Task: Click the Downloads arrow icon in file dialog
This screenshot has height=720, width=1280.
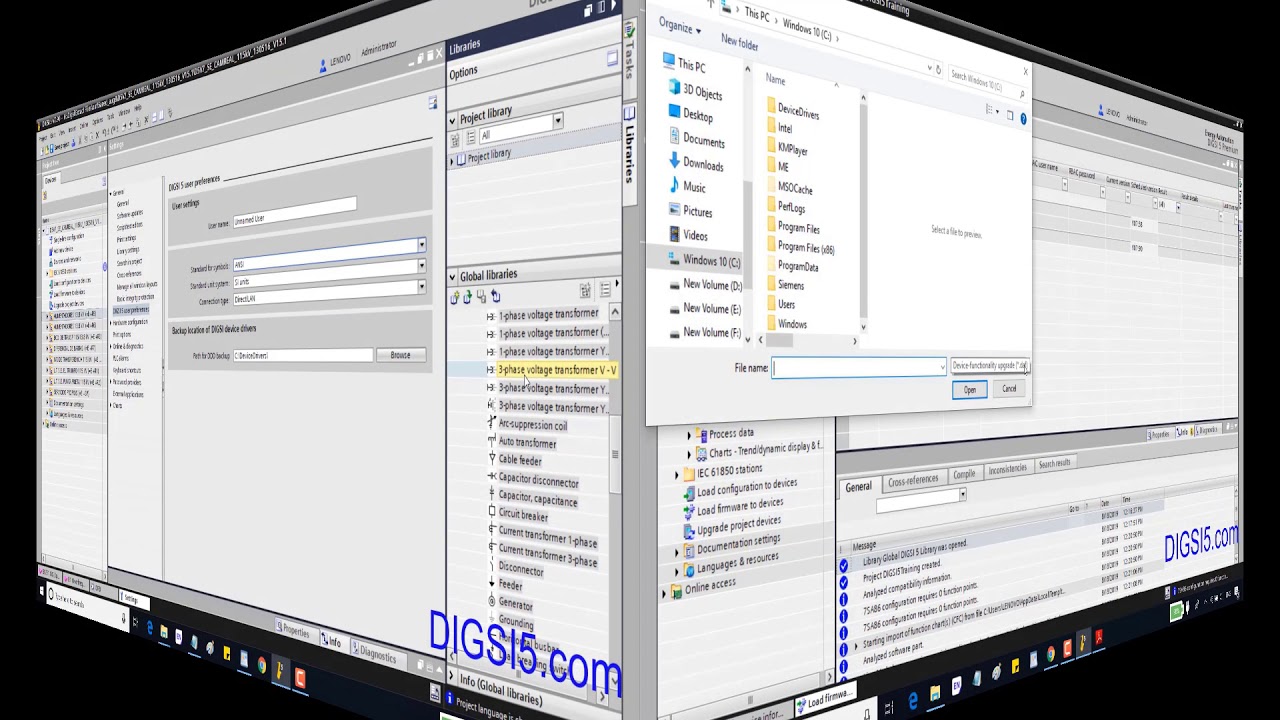Action: pyautogui.click(x=674, y=162)
